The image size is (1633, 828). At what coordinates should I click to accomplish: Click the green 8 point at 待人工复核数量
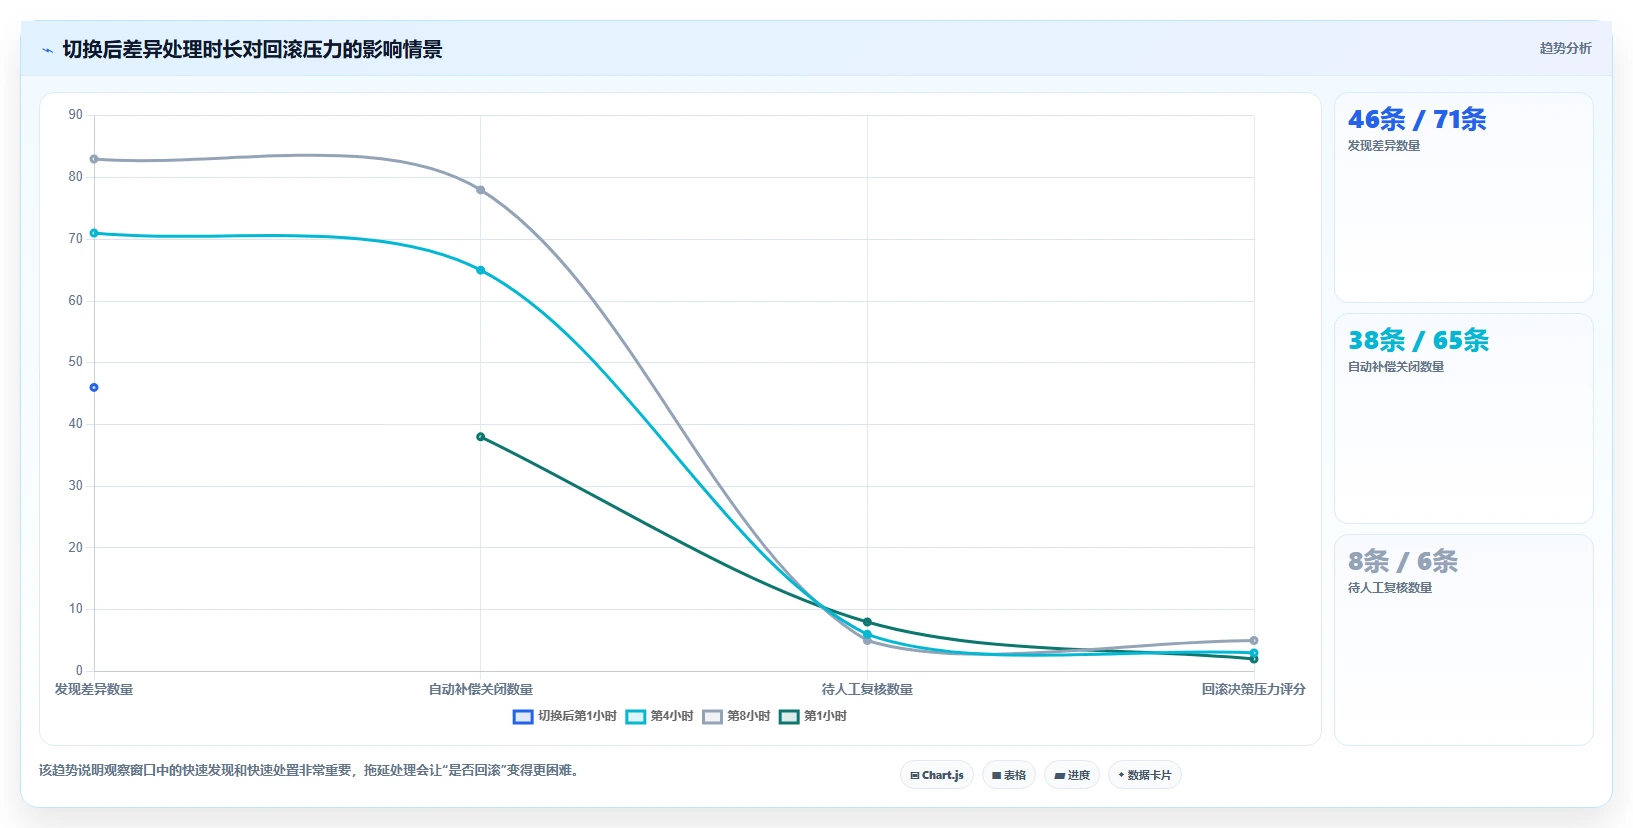click(867, 622)
